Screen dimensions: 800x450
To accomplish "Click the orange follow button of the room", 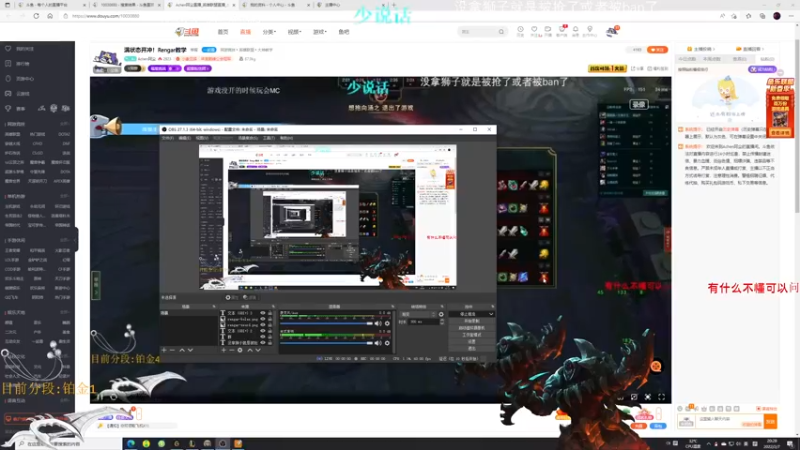I will pos(657,49).
